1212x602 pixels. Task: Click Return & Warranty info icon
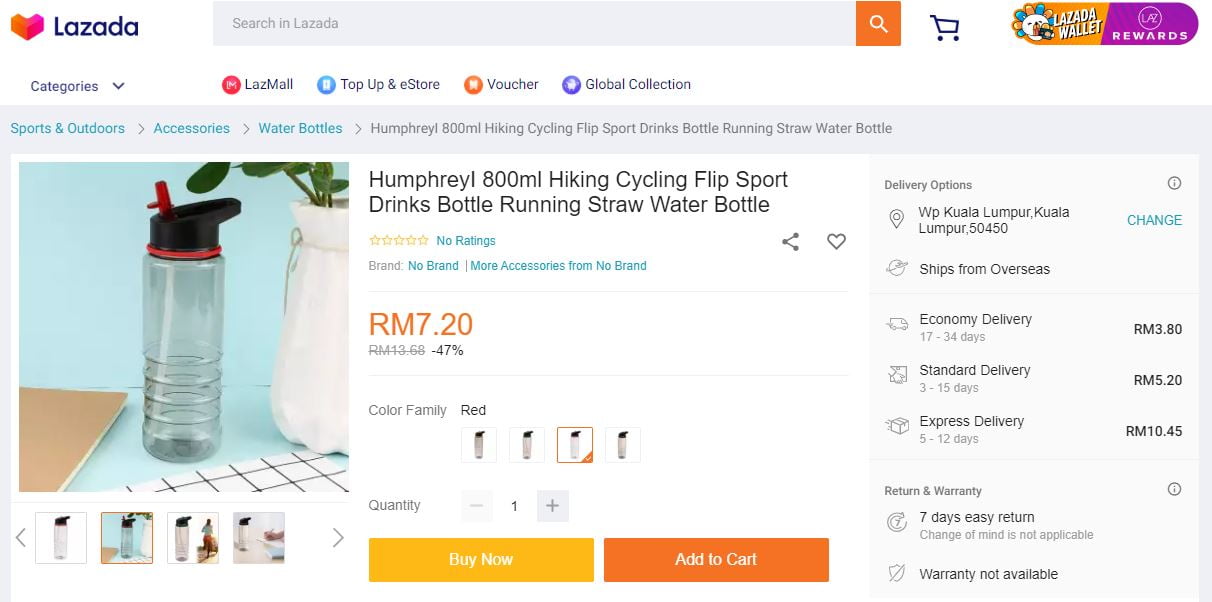[1174, 490]
